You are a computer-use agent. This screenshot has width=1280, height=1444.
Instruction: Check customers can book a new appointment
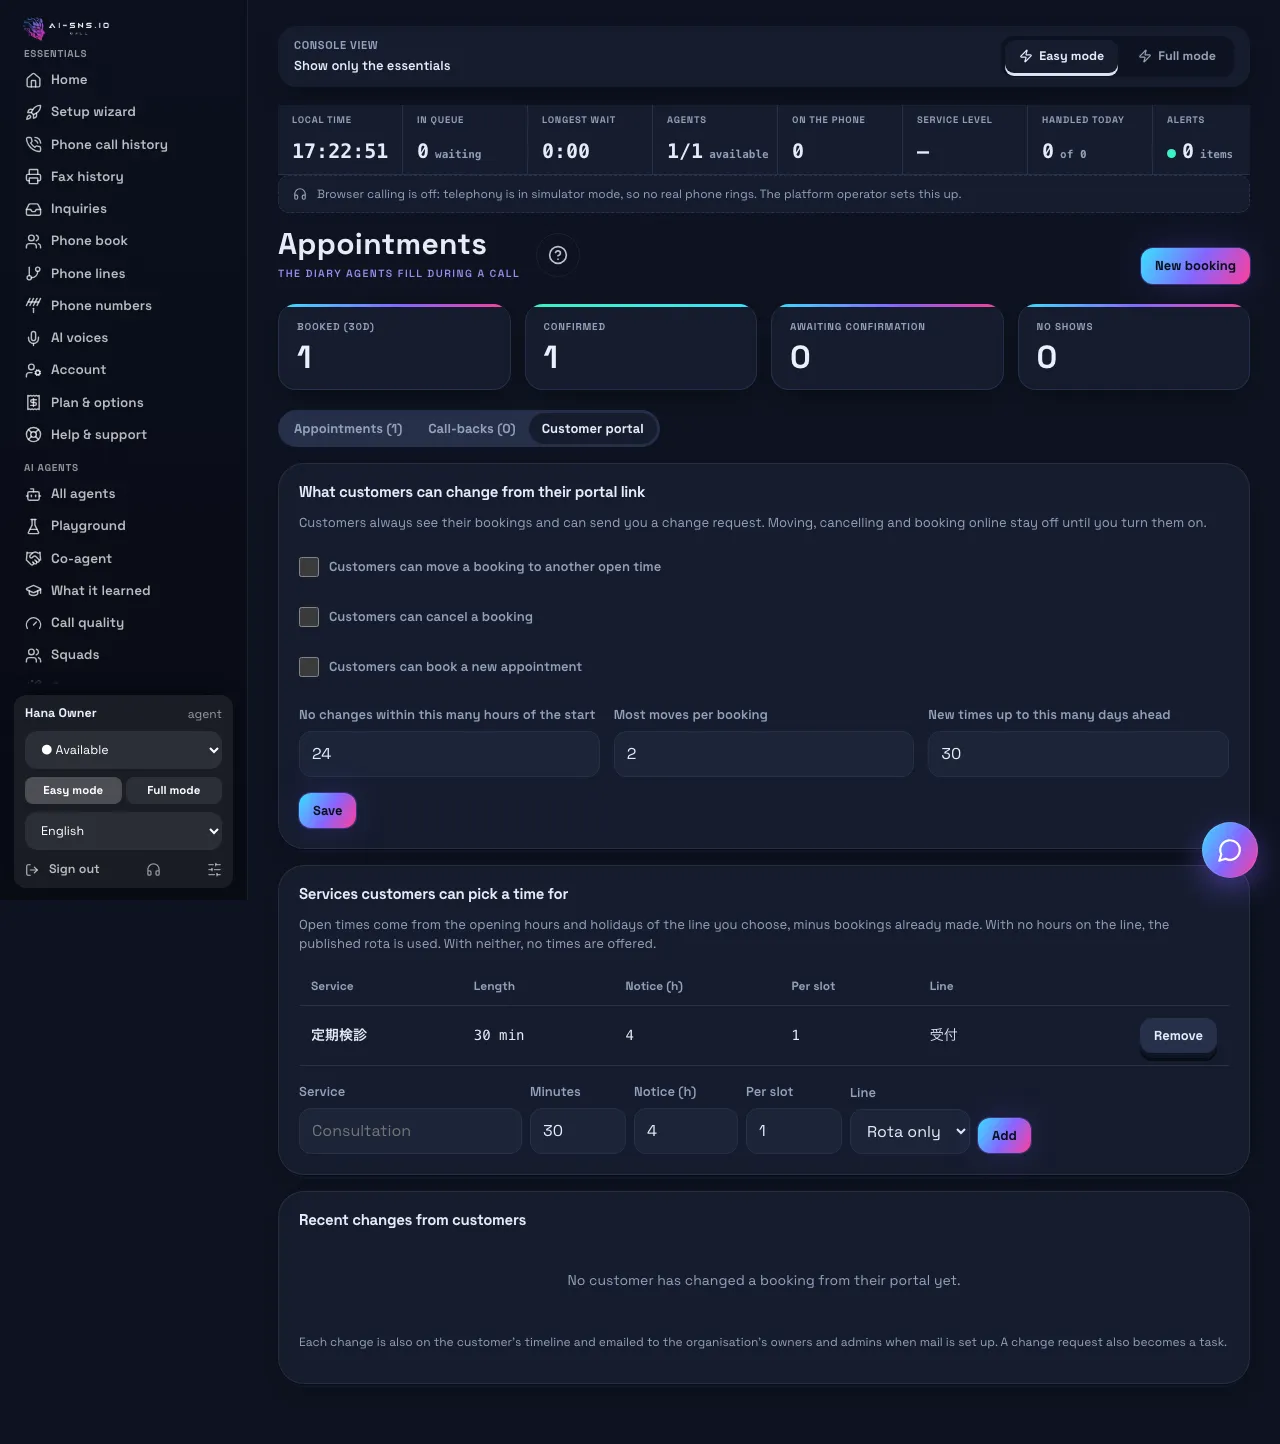pos(309,667)
